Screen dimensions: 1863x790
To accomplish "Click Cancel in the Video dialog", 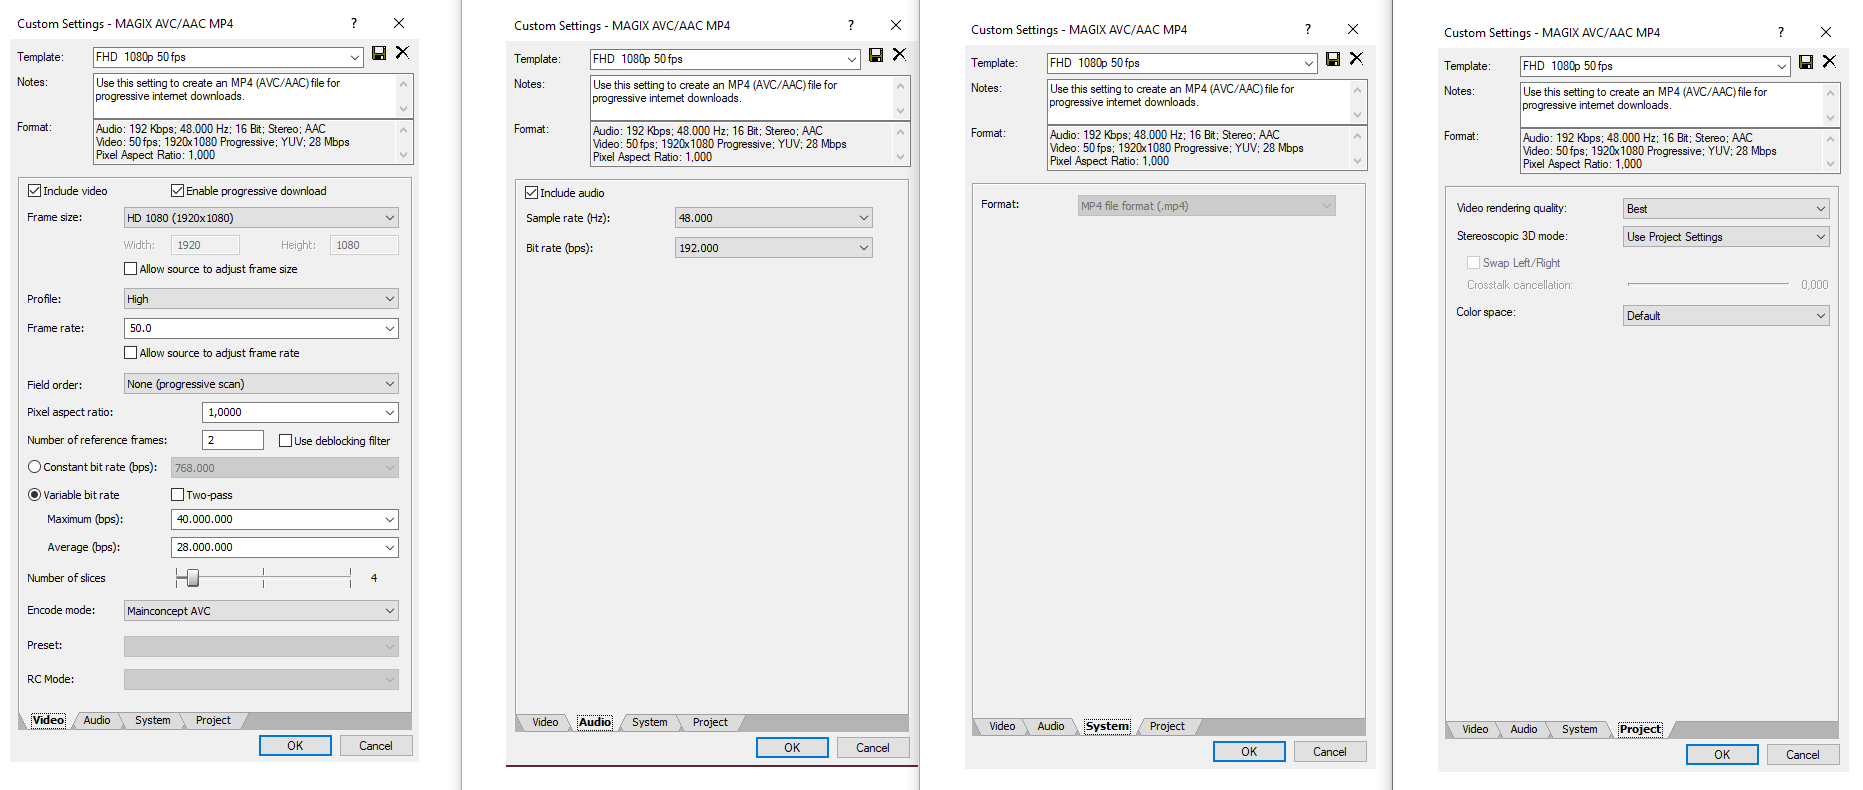I will click(376, 745).
